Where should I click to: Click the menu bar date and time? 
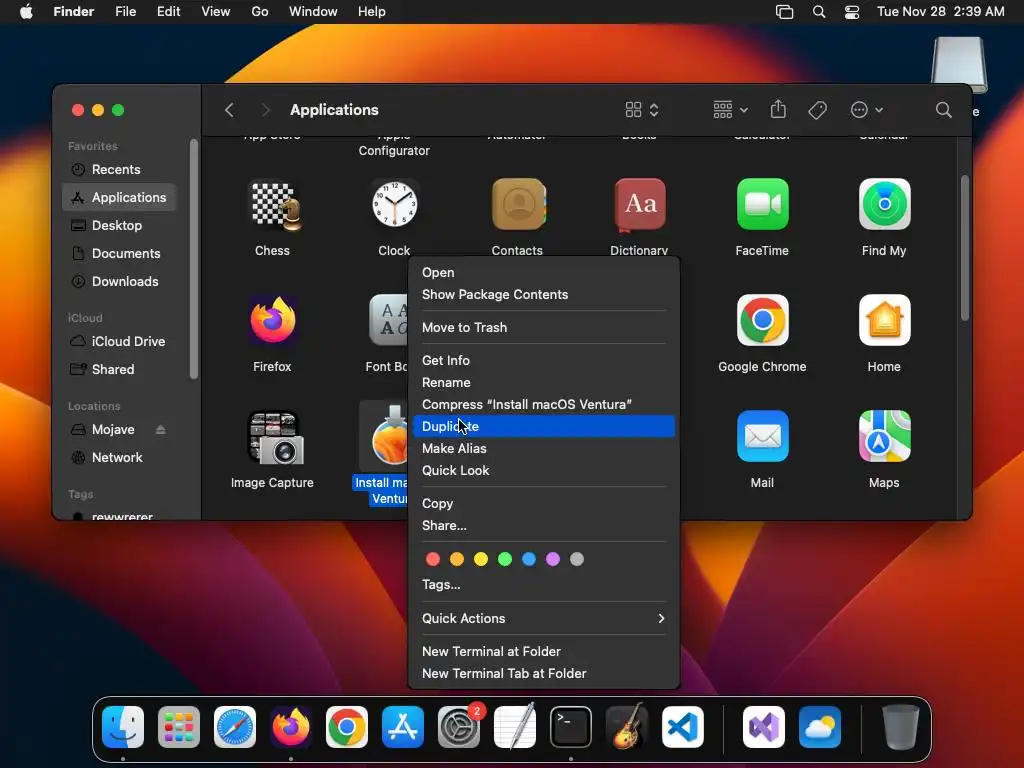tap(940, 12)
